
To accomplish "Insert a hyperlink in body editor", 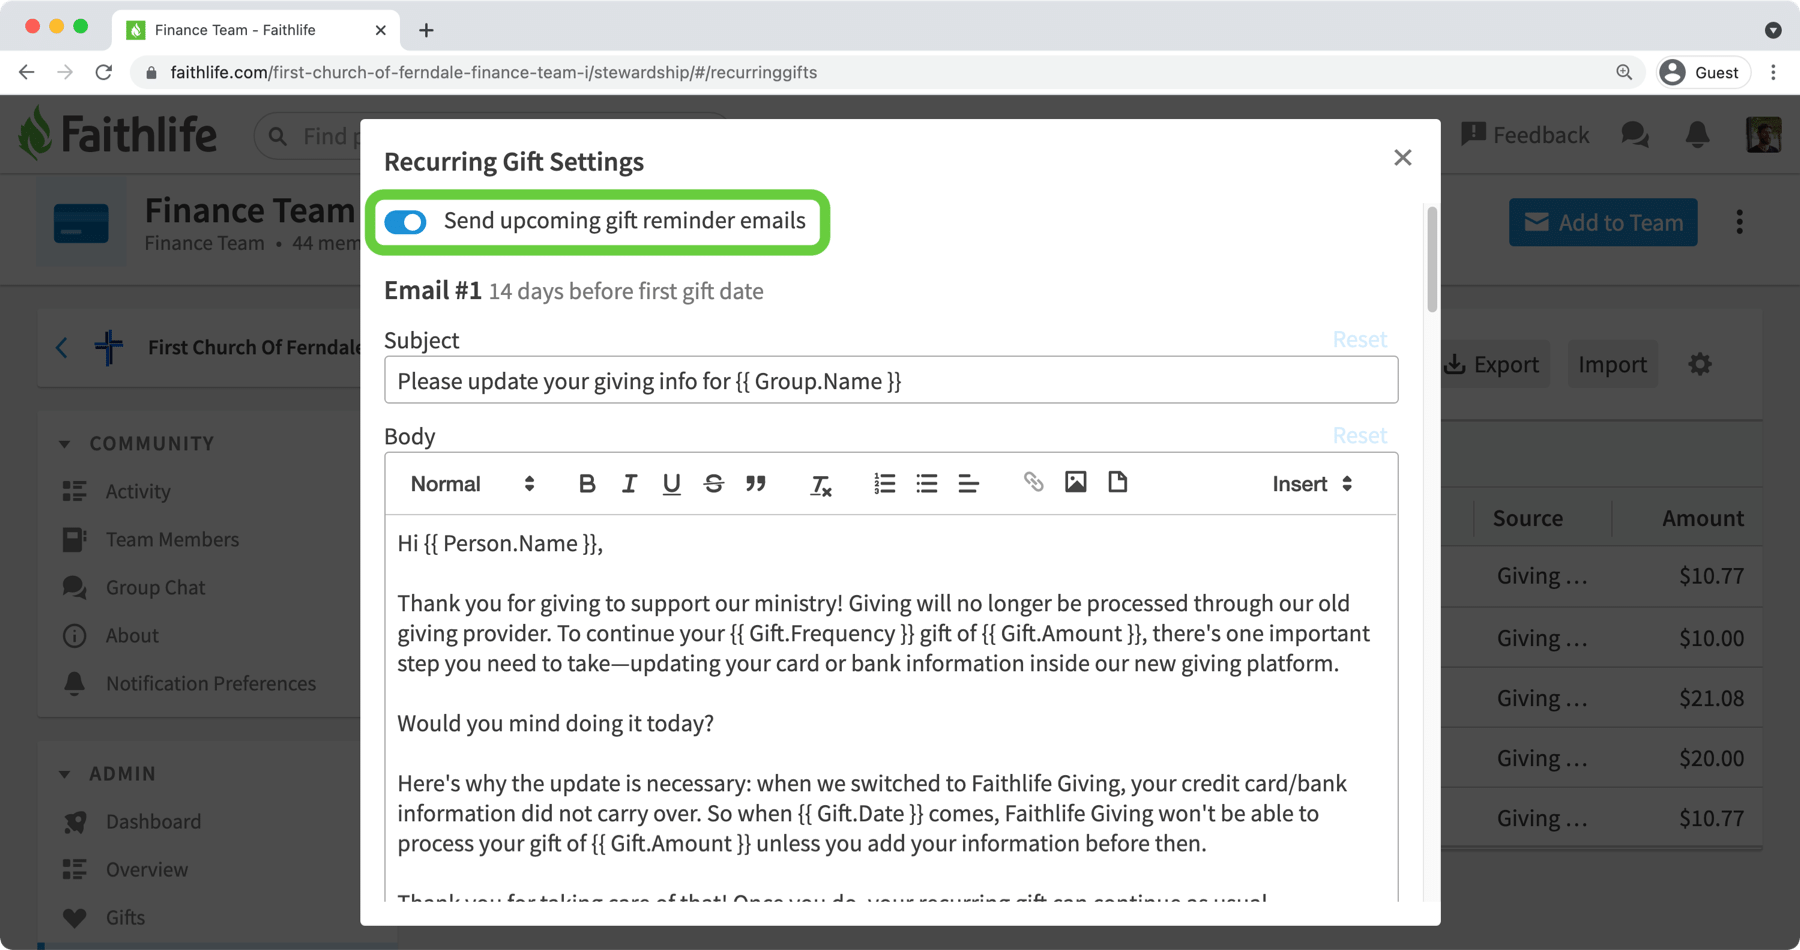I will (1033, 482).
